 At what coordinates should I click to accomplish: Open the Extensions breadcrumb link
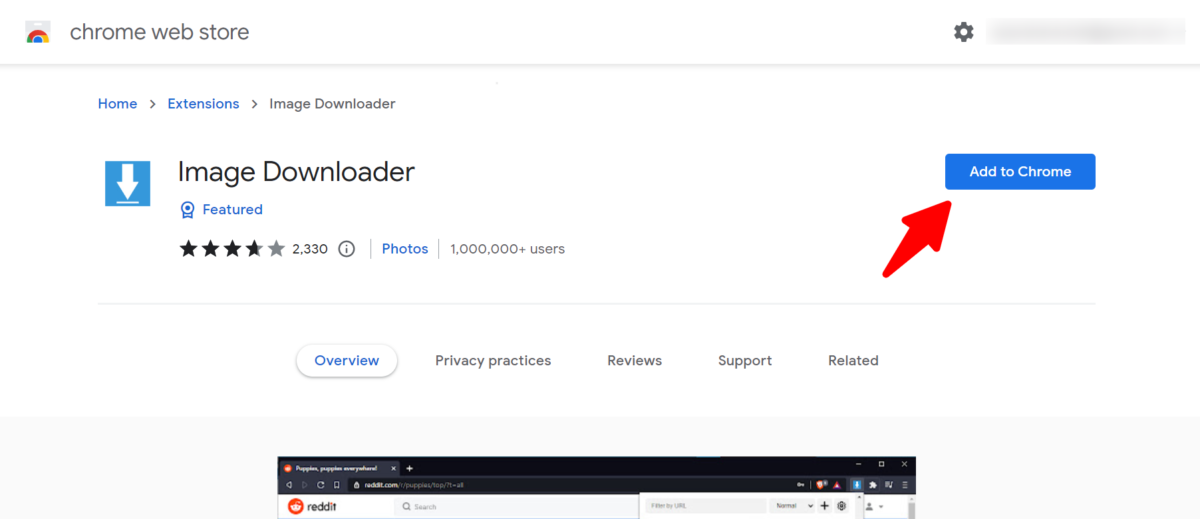[x=203, y=104]
